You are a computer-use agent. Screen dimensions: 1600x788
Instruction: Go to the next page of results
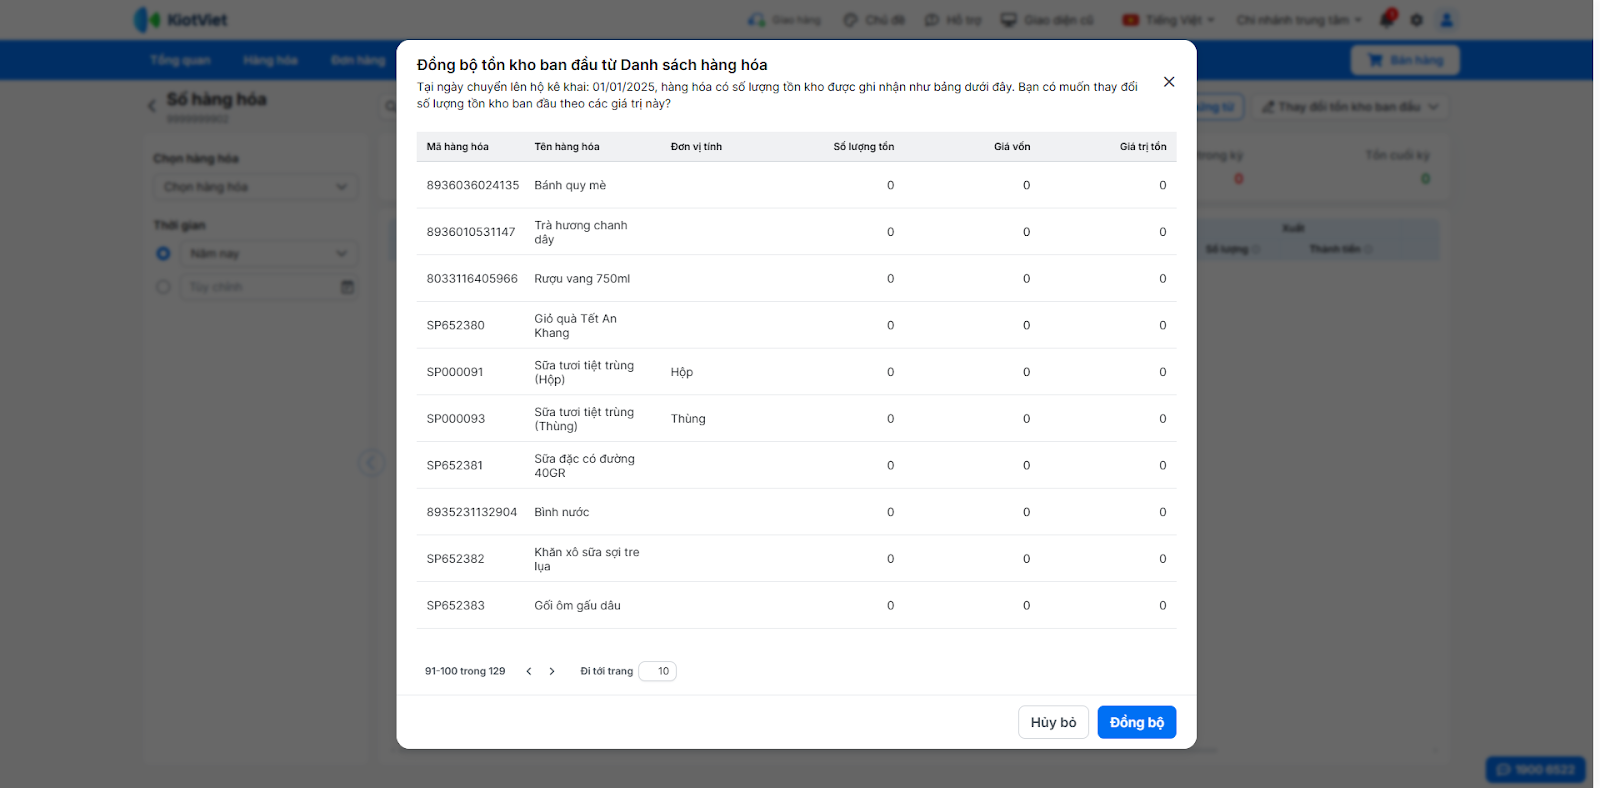click(x=552, y=672)
